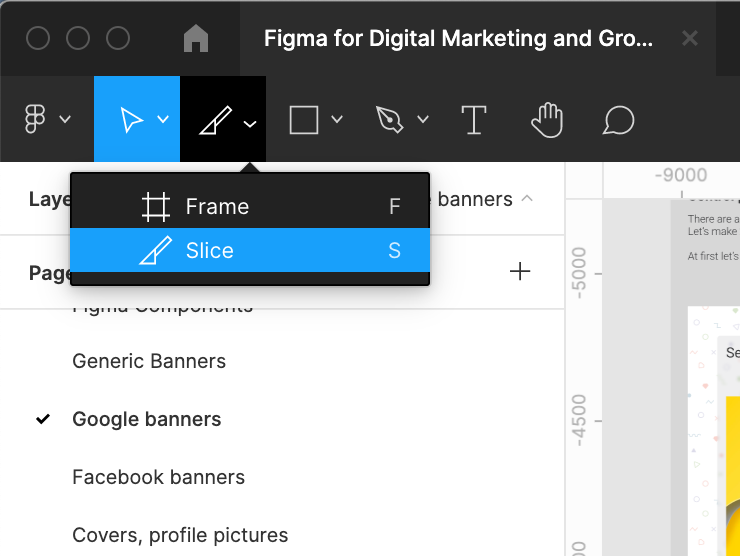
Task: Open the Facebook banners page
Action: [159, 477]
